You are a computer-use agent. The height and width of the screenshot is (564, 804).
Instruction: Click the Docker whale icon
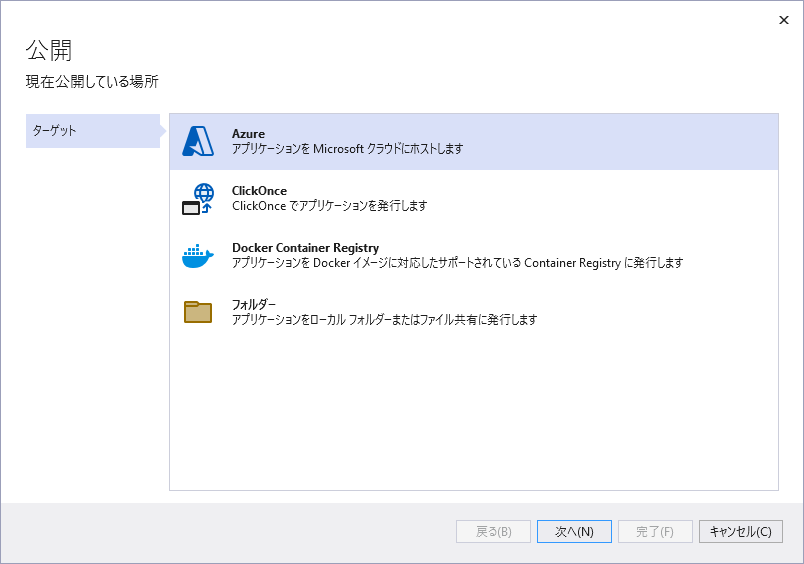198,256
